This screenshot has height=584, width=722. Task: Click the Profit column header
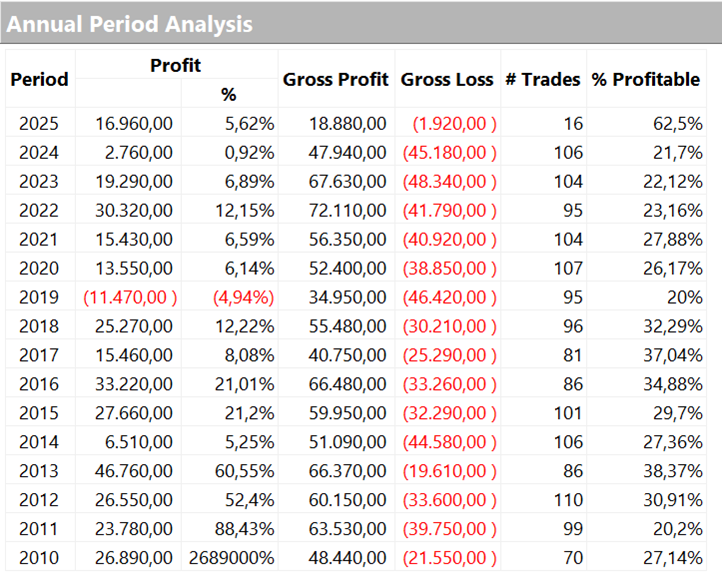176,66
